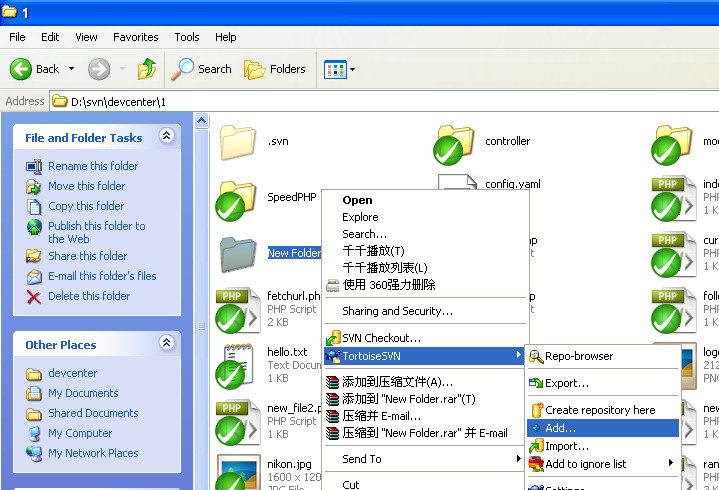This screenshot has height=490, width=719.
Task: Click the address bar path field
Action: click(x=384, y=101)
